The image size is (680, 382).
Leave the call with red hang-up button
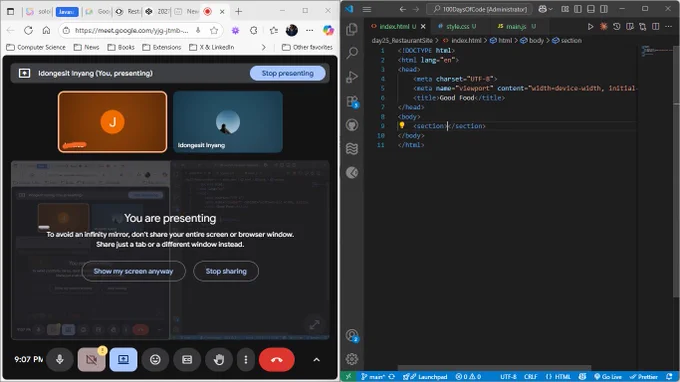pos(277,359)
